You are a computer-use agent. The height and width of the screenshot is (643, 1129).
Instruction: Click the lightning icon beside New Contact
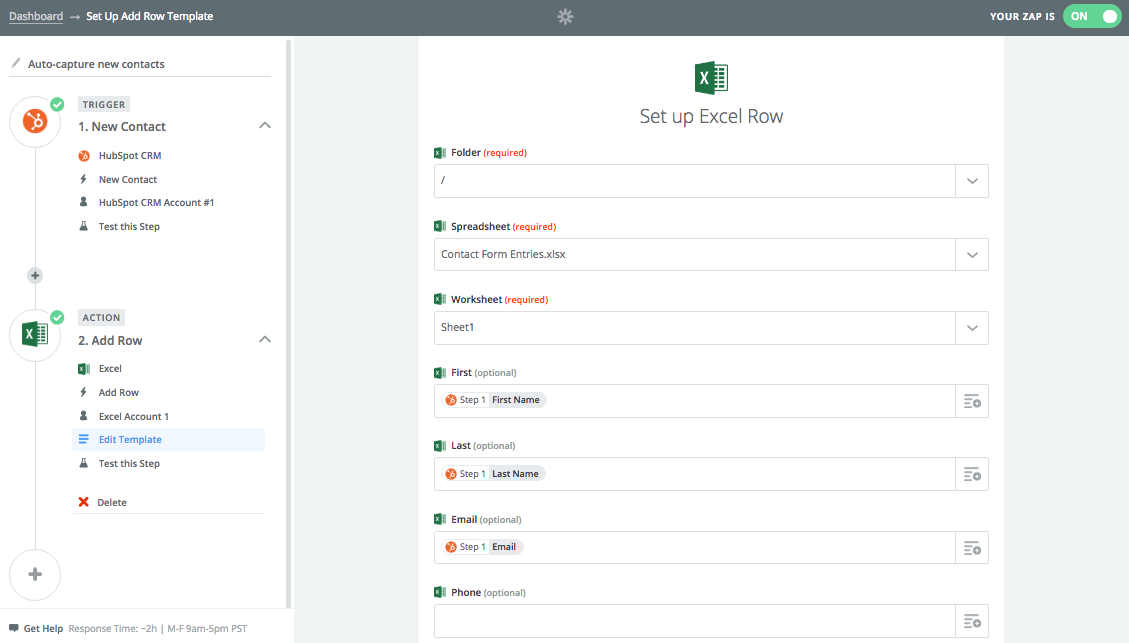[x=84, y=179]
